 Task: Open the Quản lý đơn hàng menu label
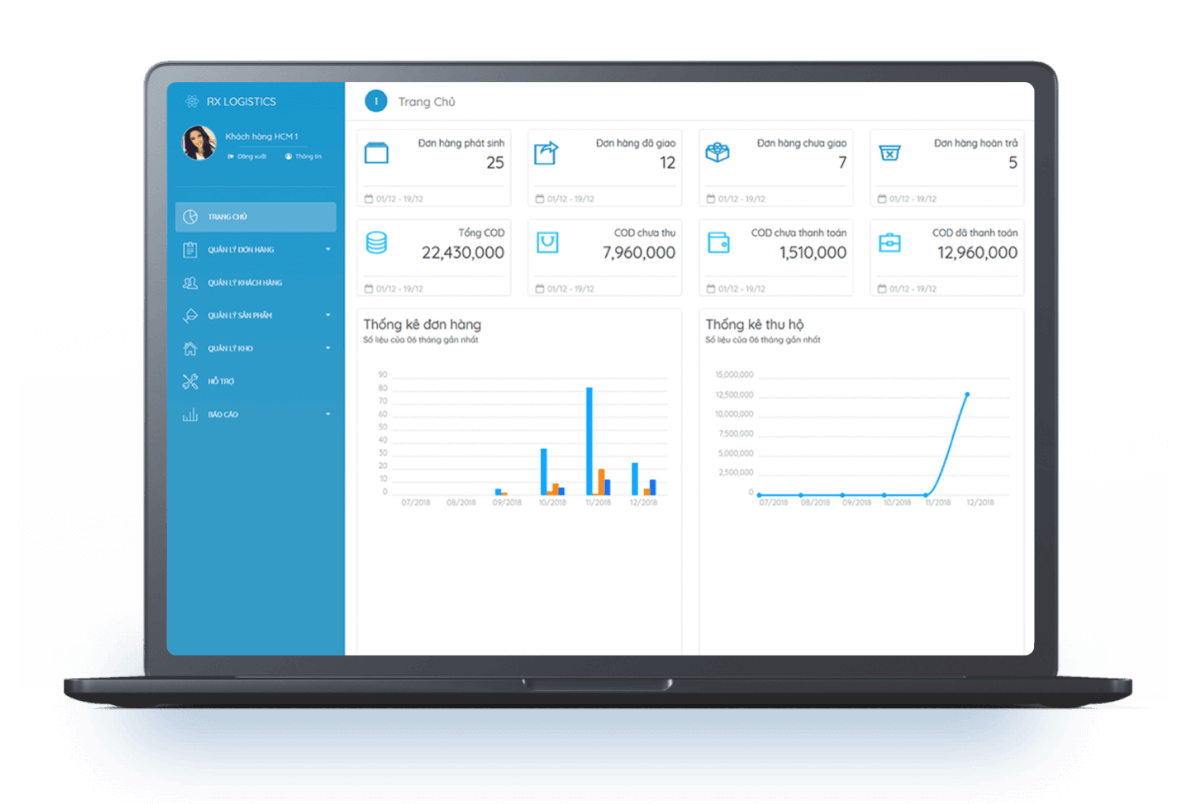tap(241, 250)
